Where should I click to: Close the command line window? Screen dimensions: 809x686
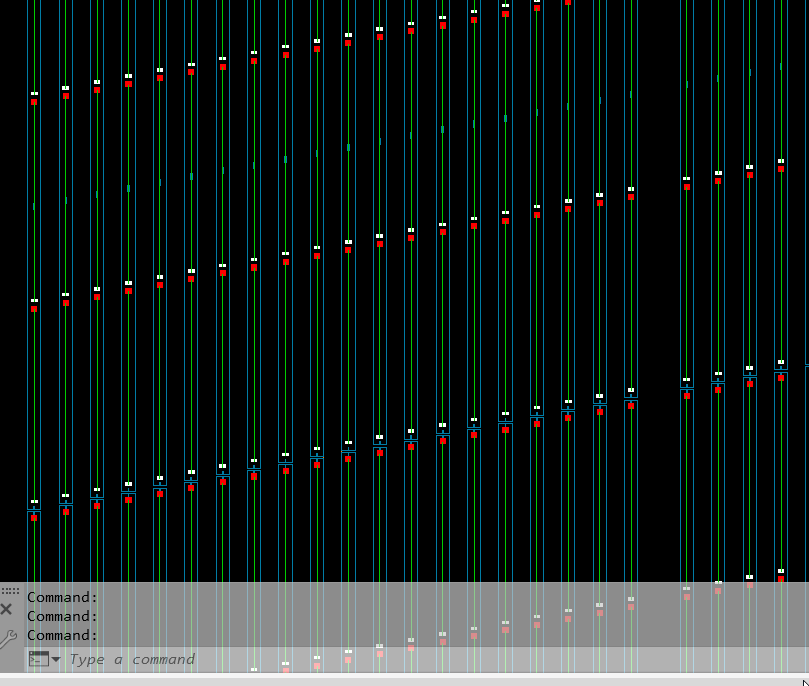click(x=7, y=609)
